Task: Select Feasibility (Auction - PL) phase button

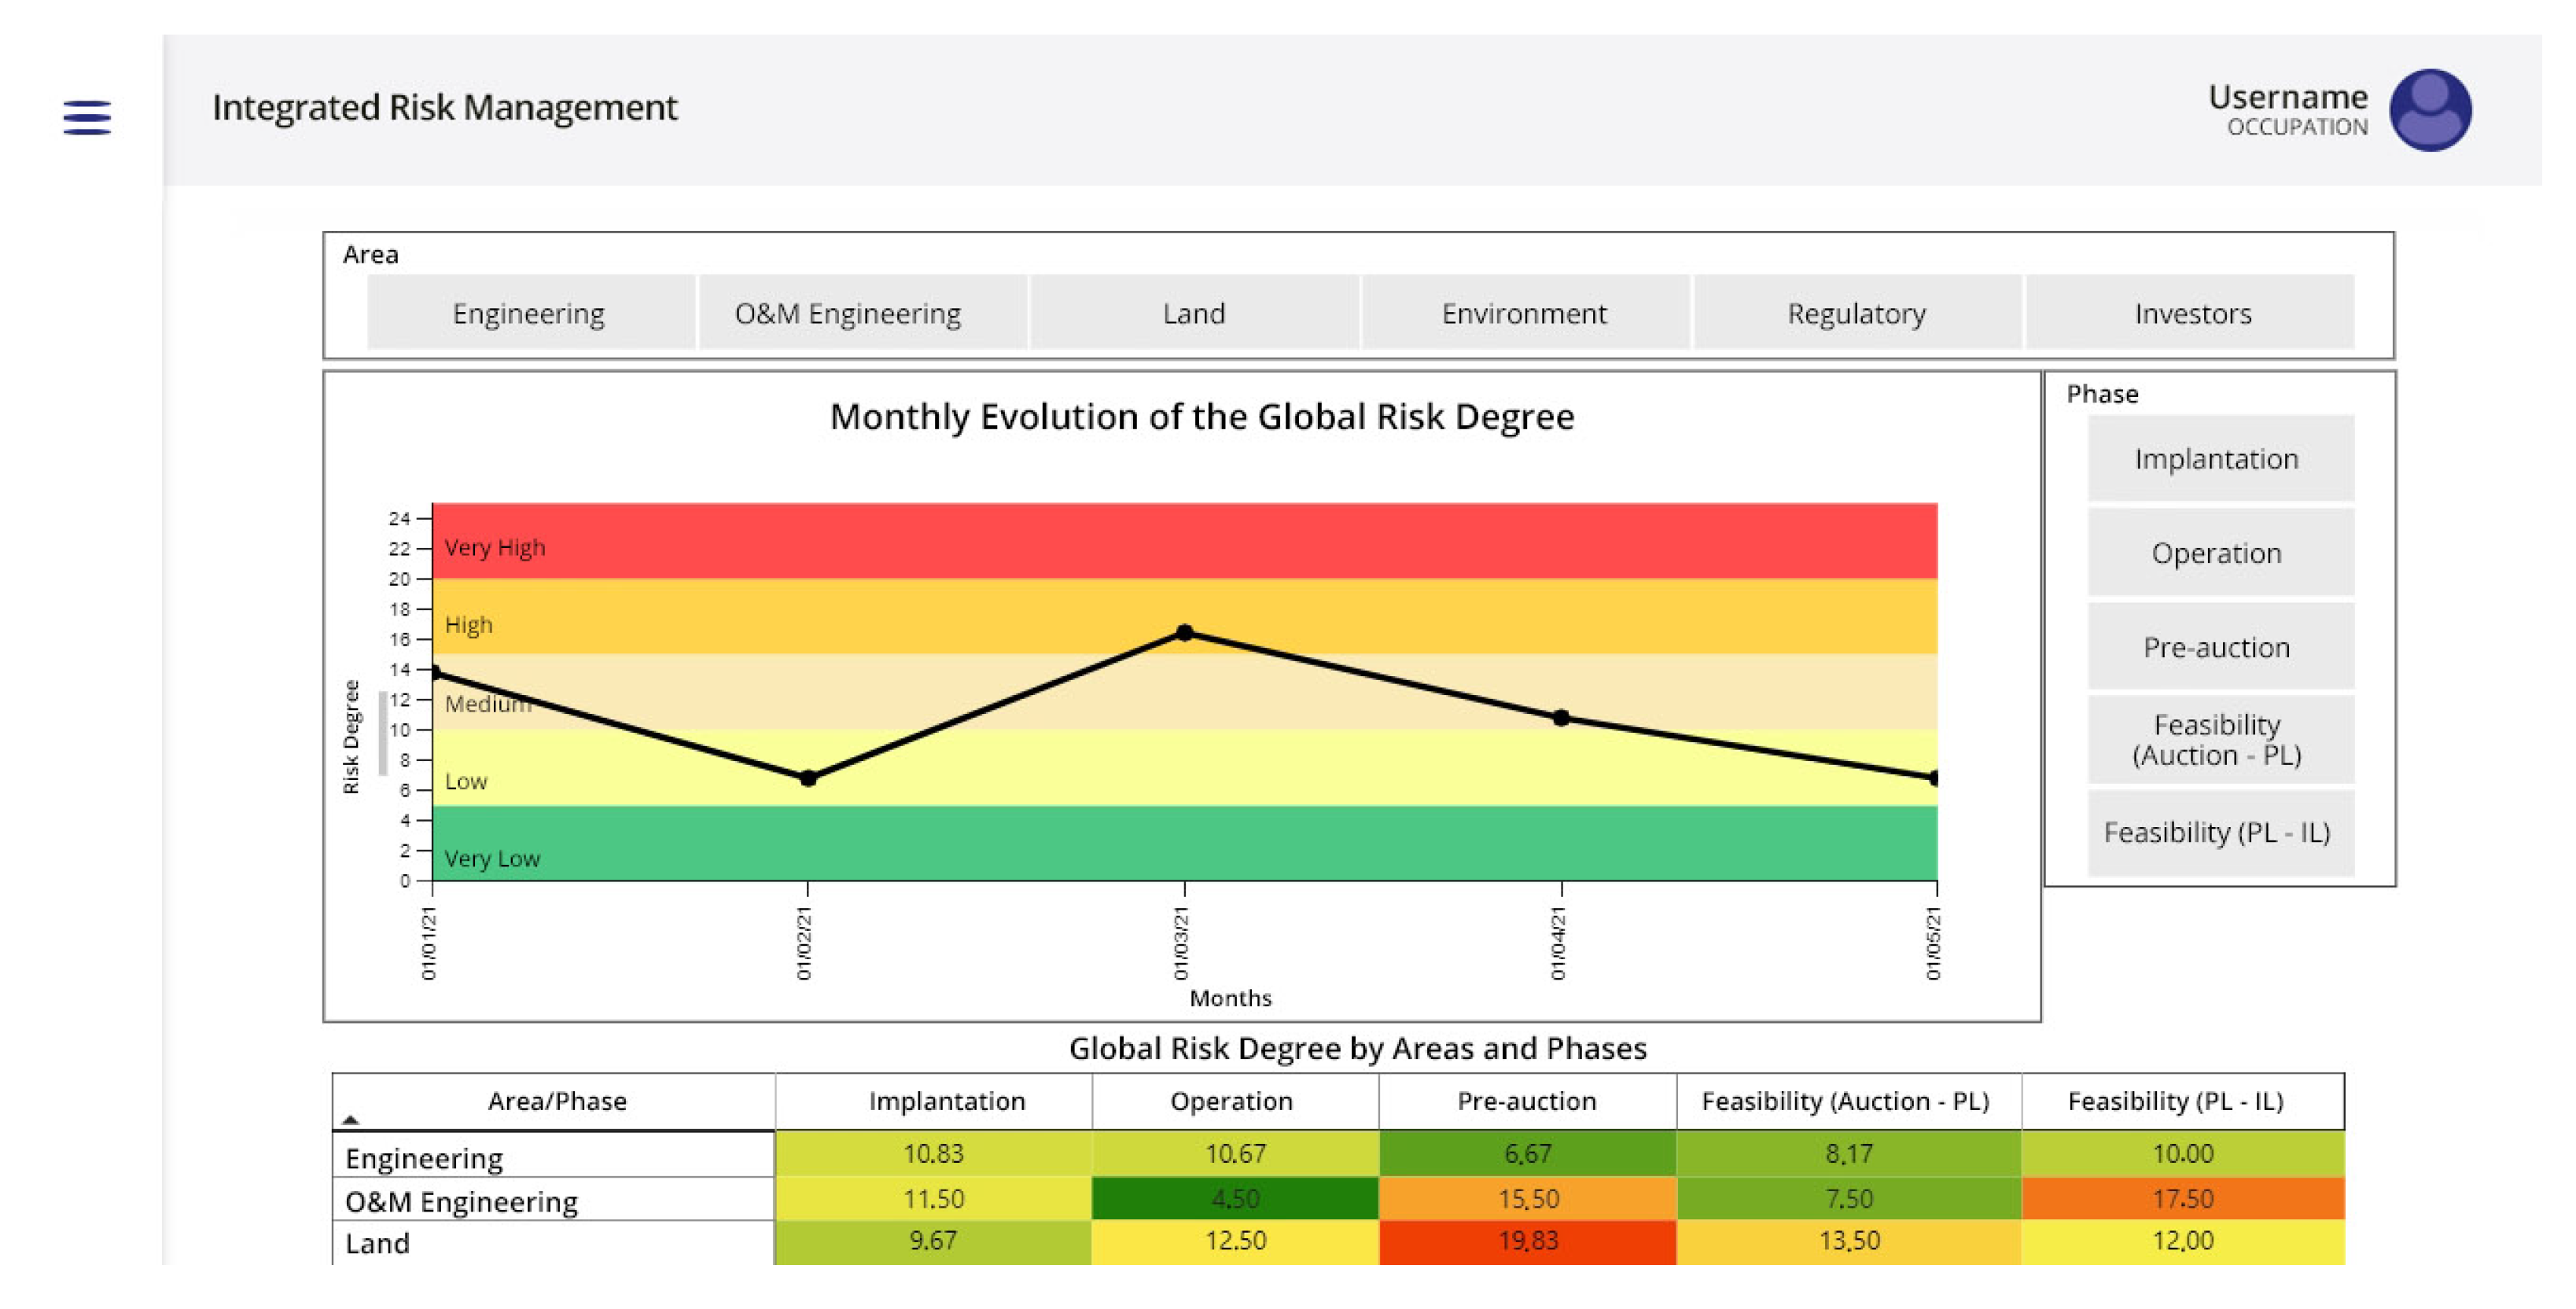Action: (2216, 739)
